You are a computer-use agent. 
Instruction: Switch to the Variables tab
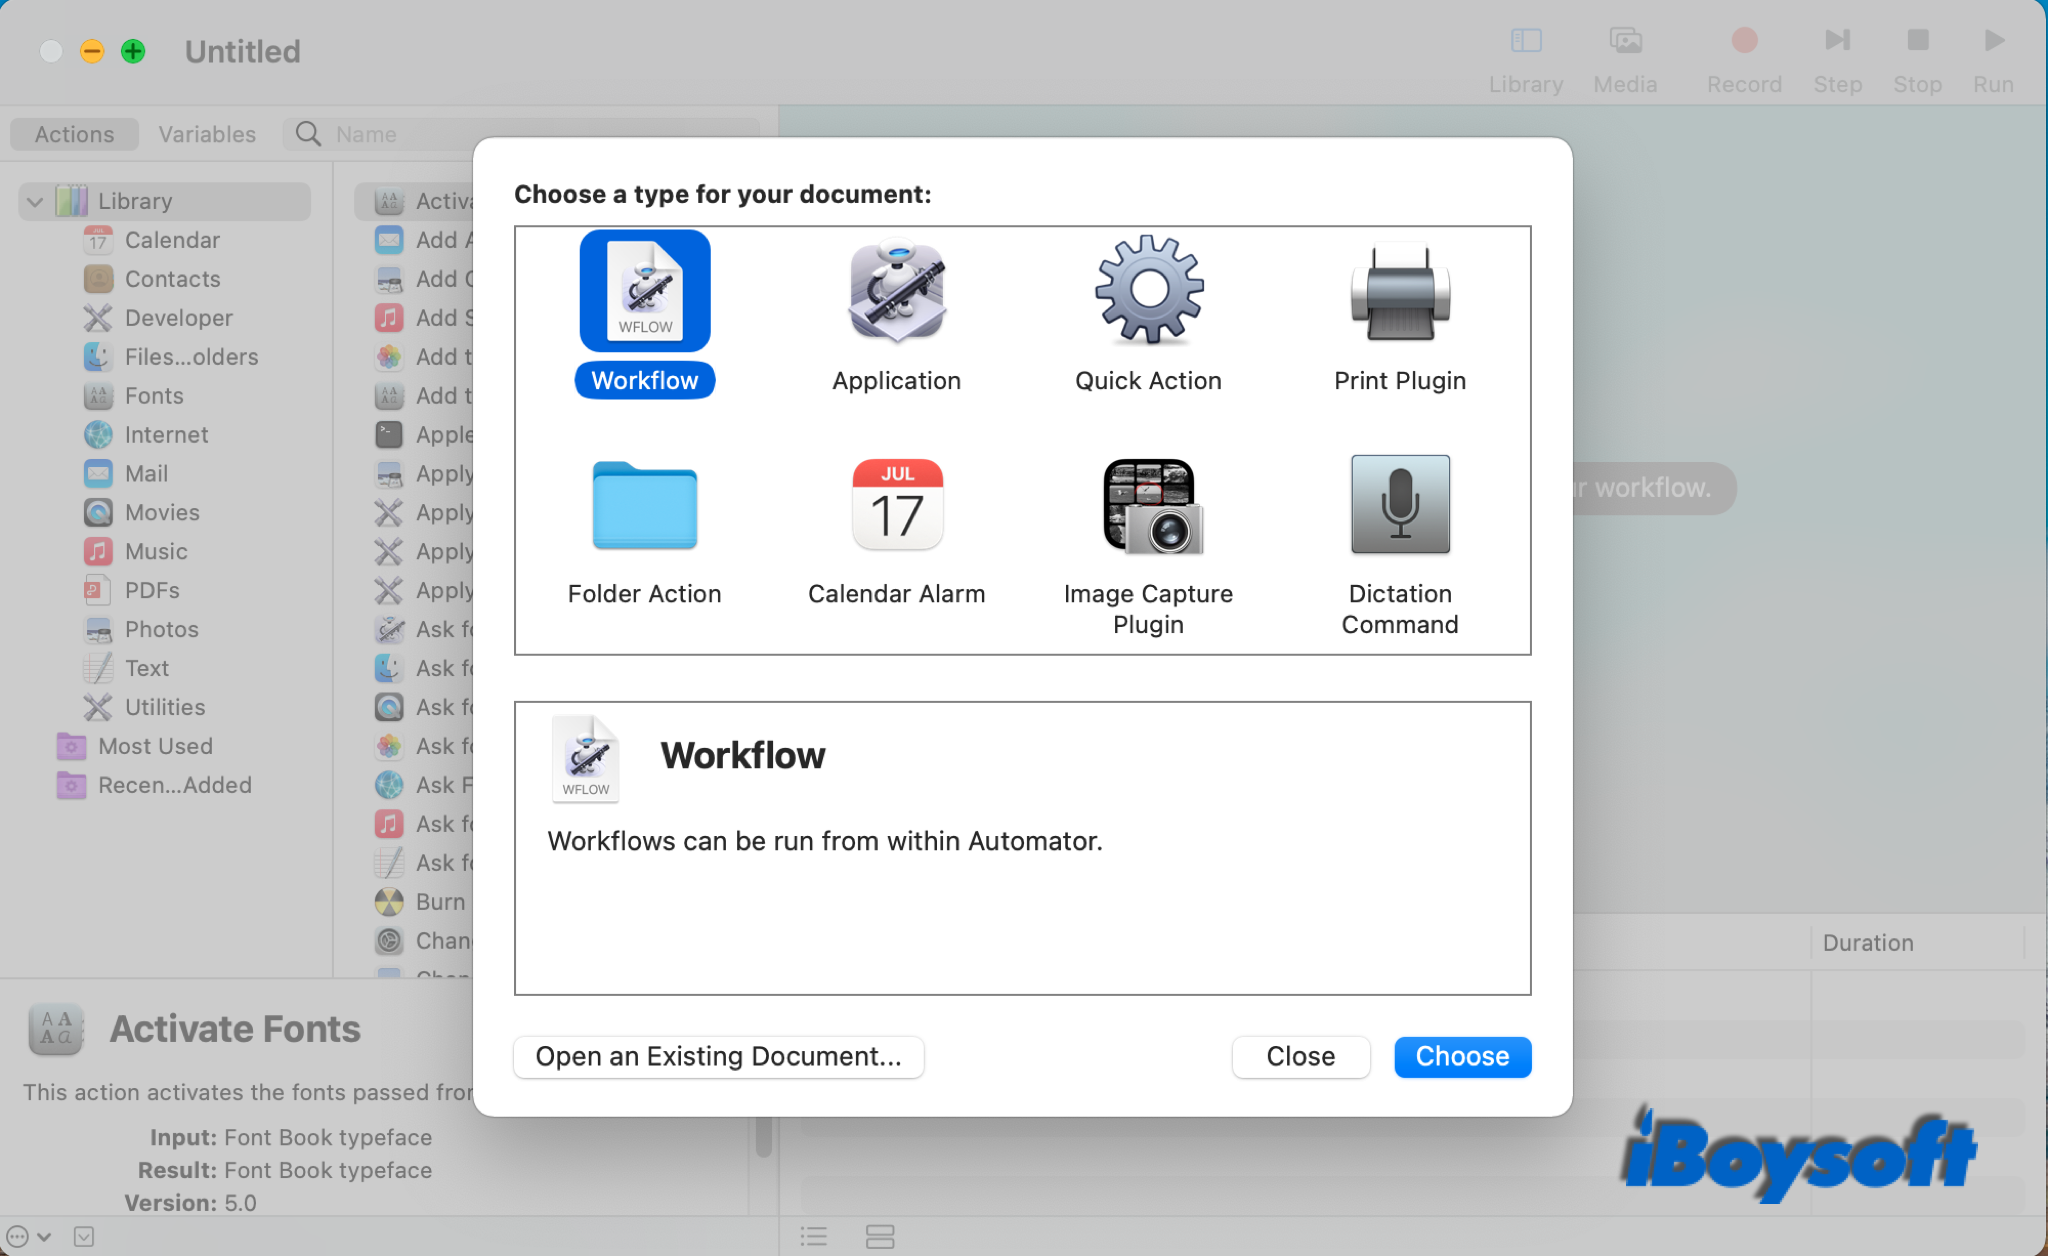206,133
